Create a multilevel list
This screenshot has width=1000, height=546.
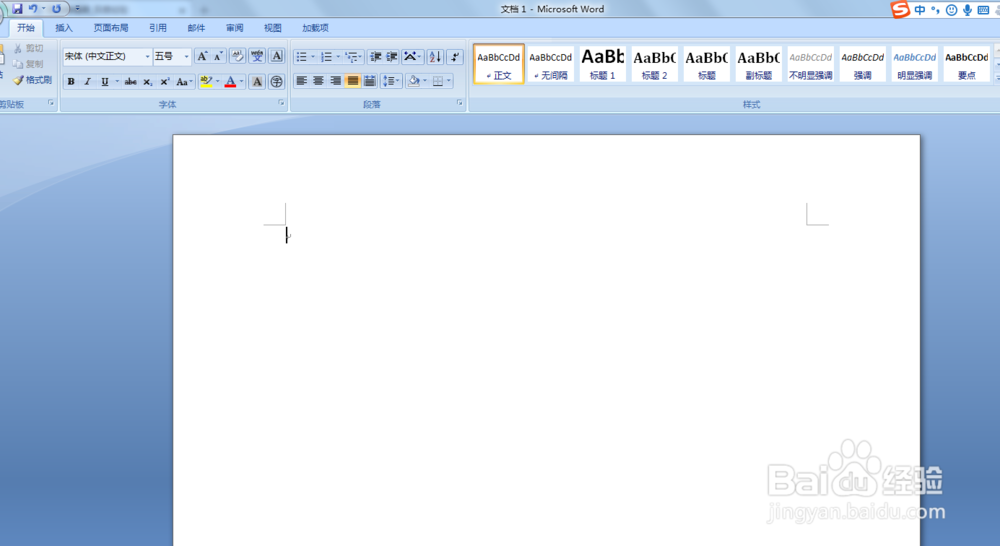[351, 57]
